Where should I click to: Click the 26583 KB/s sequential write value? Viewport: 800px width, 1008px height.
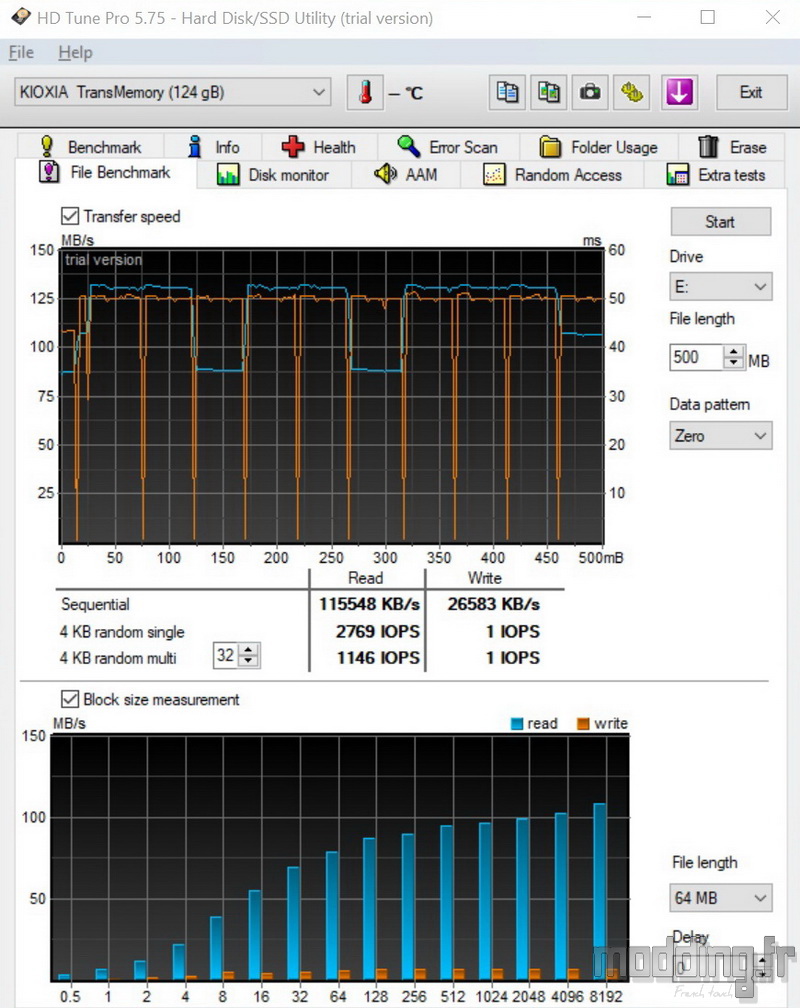(493, 604)
